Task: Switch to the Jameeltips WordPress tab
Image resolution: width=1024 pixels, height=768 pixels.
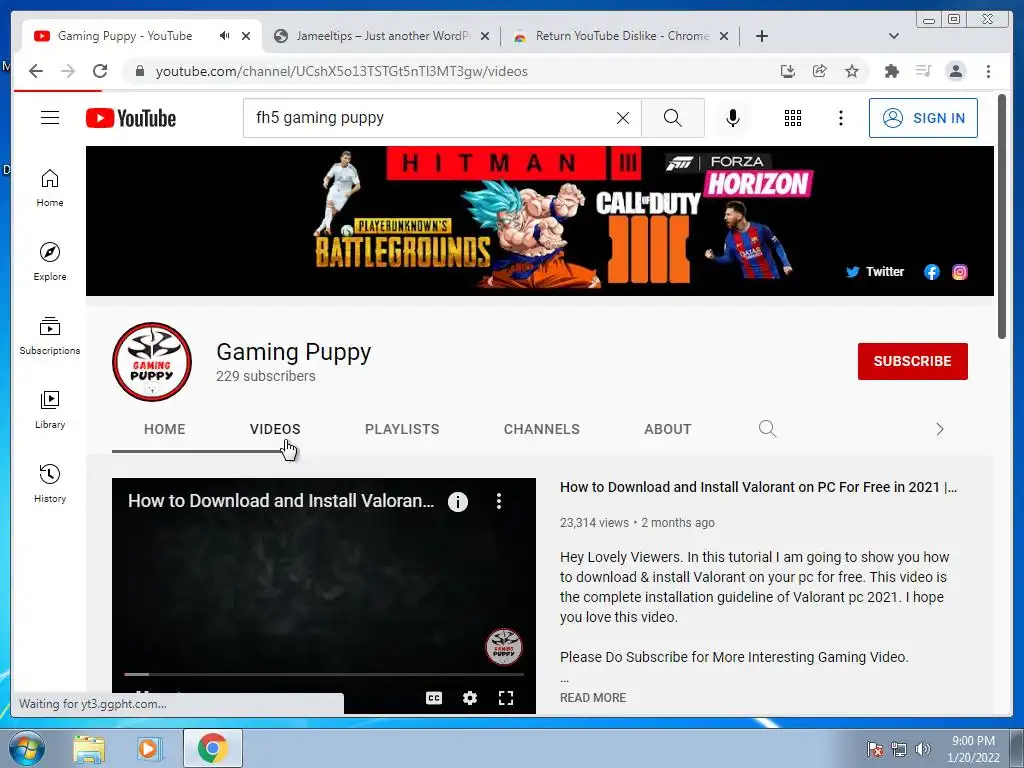Action: pyautogui.click(x=382, y=36)
